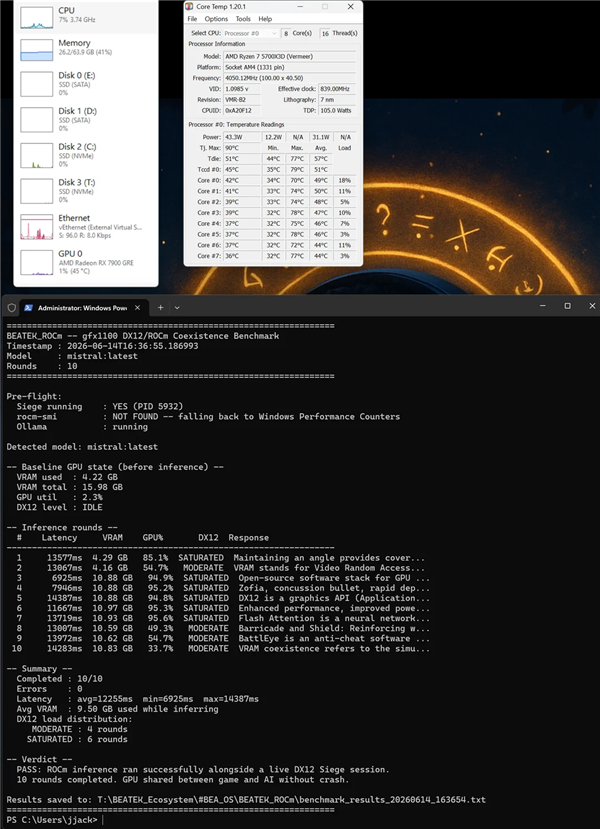600x829 pixels.
Task: Open the Help menu in Core Temp
Action: point(265,19)
